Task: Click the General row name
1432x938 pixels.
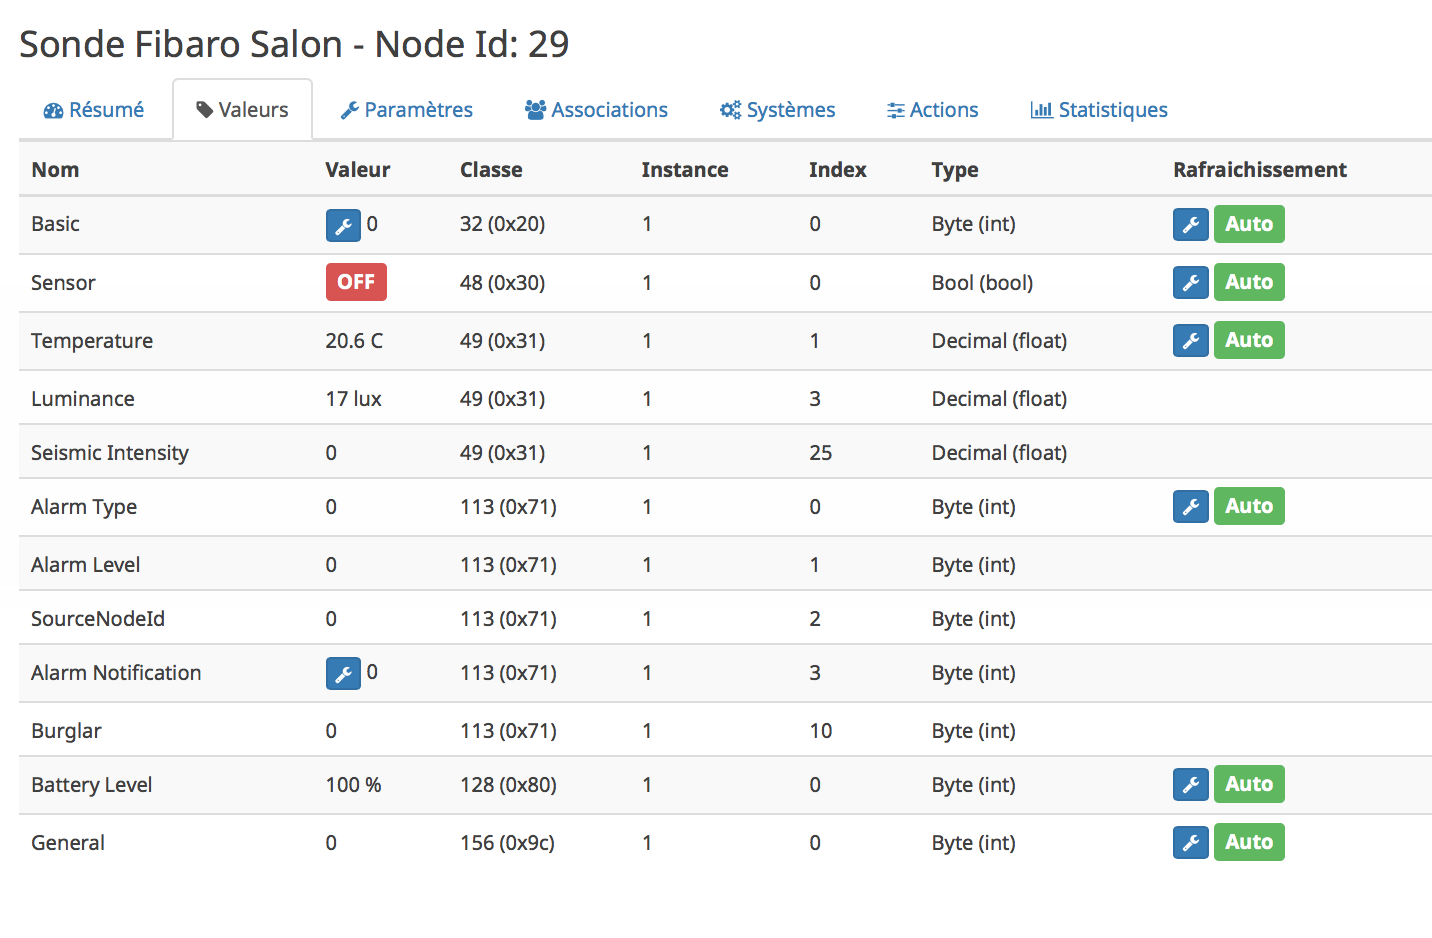Action: click(68, 843)
